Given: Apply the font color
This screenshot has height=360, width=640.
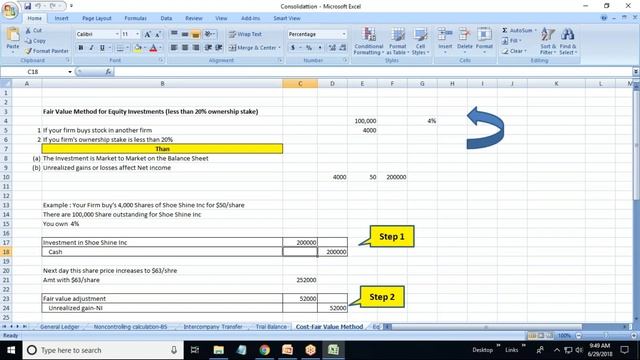Looking at the screenshot, I should click(x=153, y=48).
